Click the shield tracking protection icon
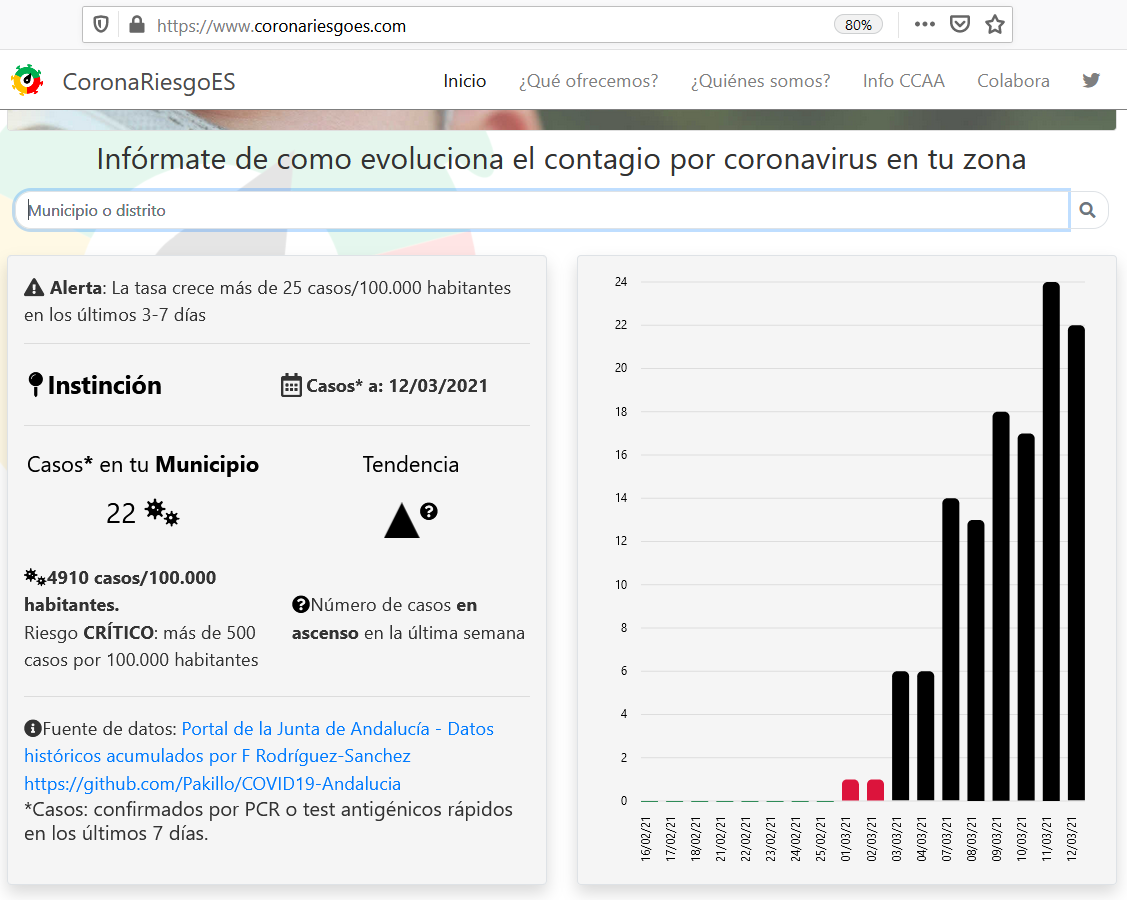 (101, 25)
